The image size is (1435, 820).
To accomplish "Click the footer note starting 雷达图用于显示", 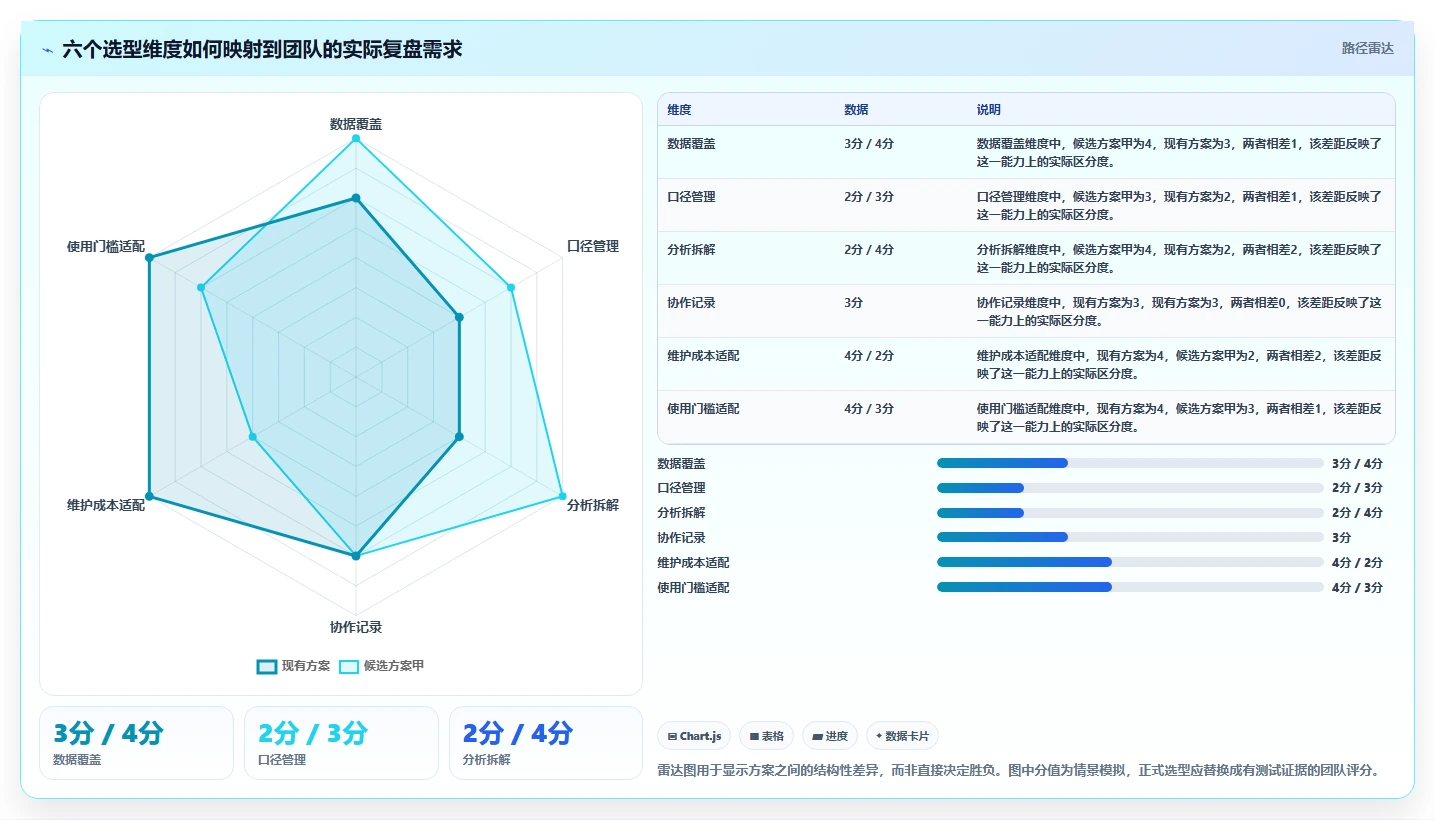I will point(1021,770).
